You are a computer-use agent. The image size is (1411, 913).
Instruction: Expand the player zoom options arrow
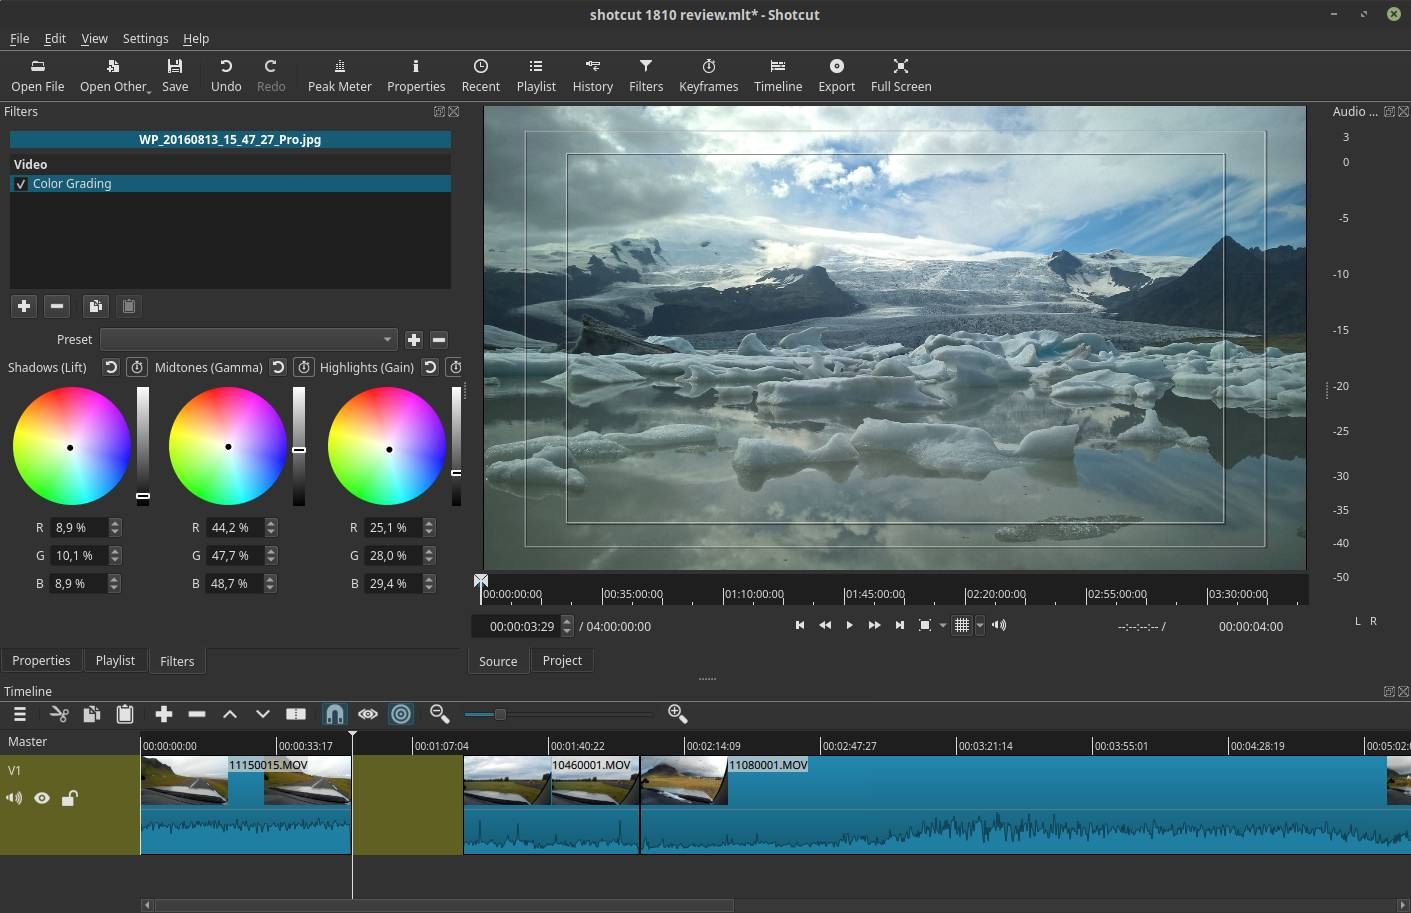click(x=943, y=626)
